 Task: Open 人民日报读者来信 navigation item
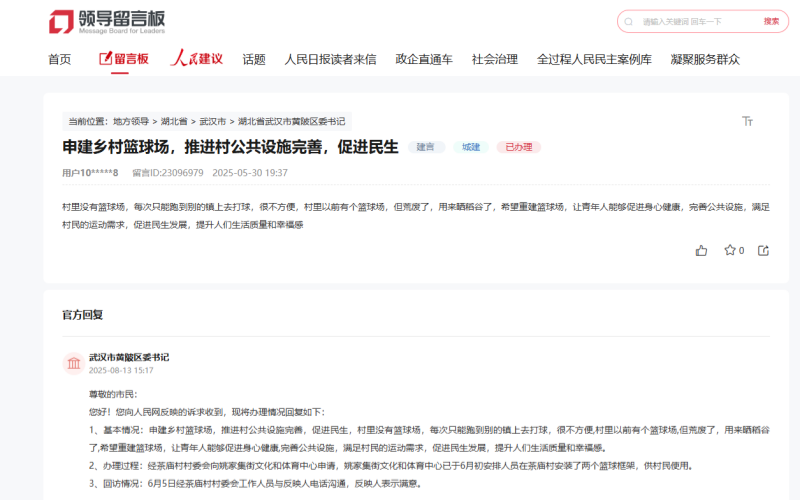tap(330, 60)
